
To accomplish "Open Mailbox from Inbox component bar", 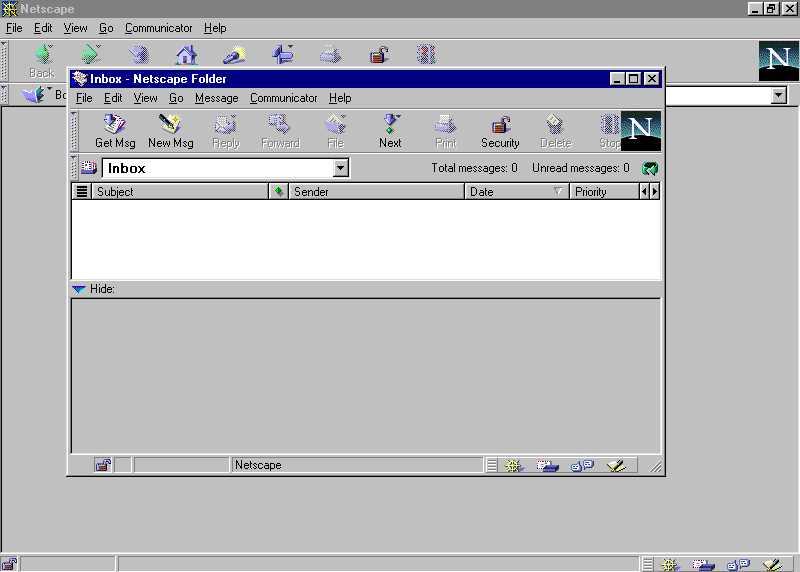I will point(547,465).
